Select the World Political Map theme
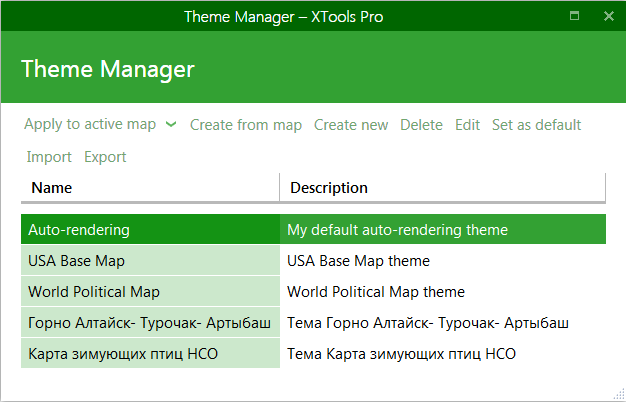Viewport: 626px width, 402px height. pos(151,292)
